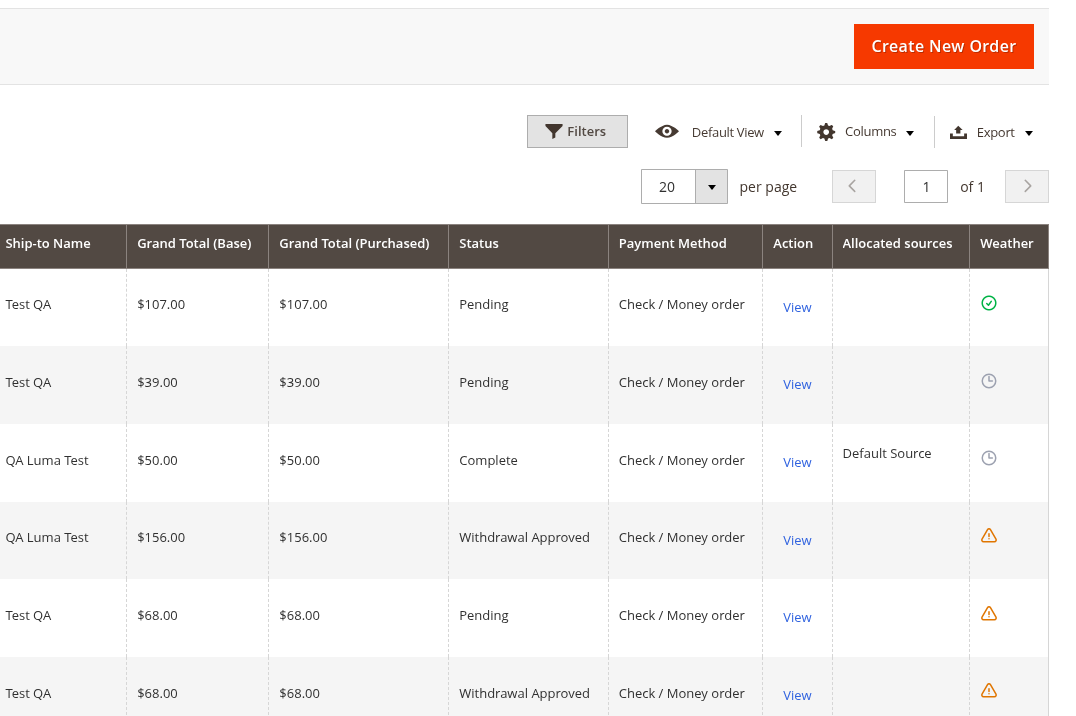This screenshot has width=1076, height=716.
Task: Click the 'of 1' page count text
Action: 972,187
